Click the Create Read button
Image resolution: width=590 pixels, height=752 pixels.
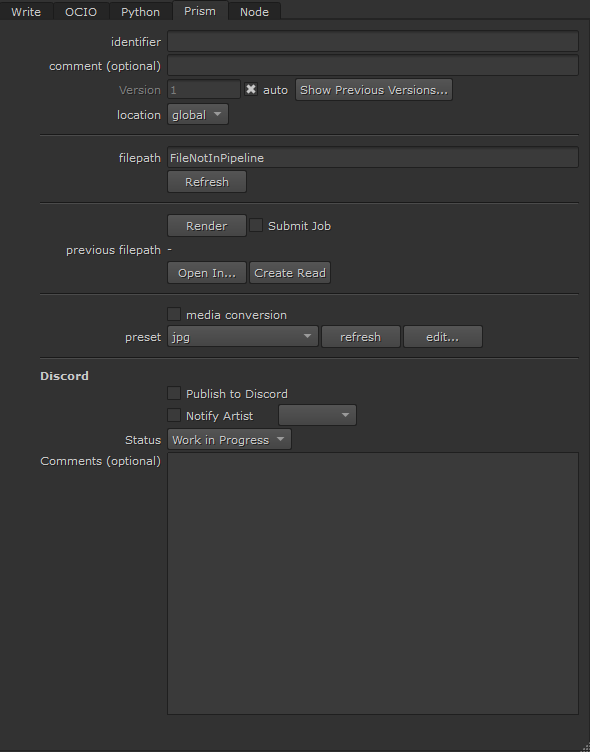(x=290, y=273)
